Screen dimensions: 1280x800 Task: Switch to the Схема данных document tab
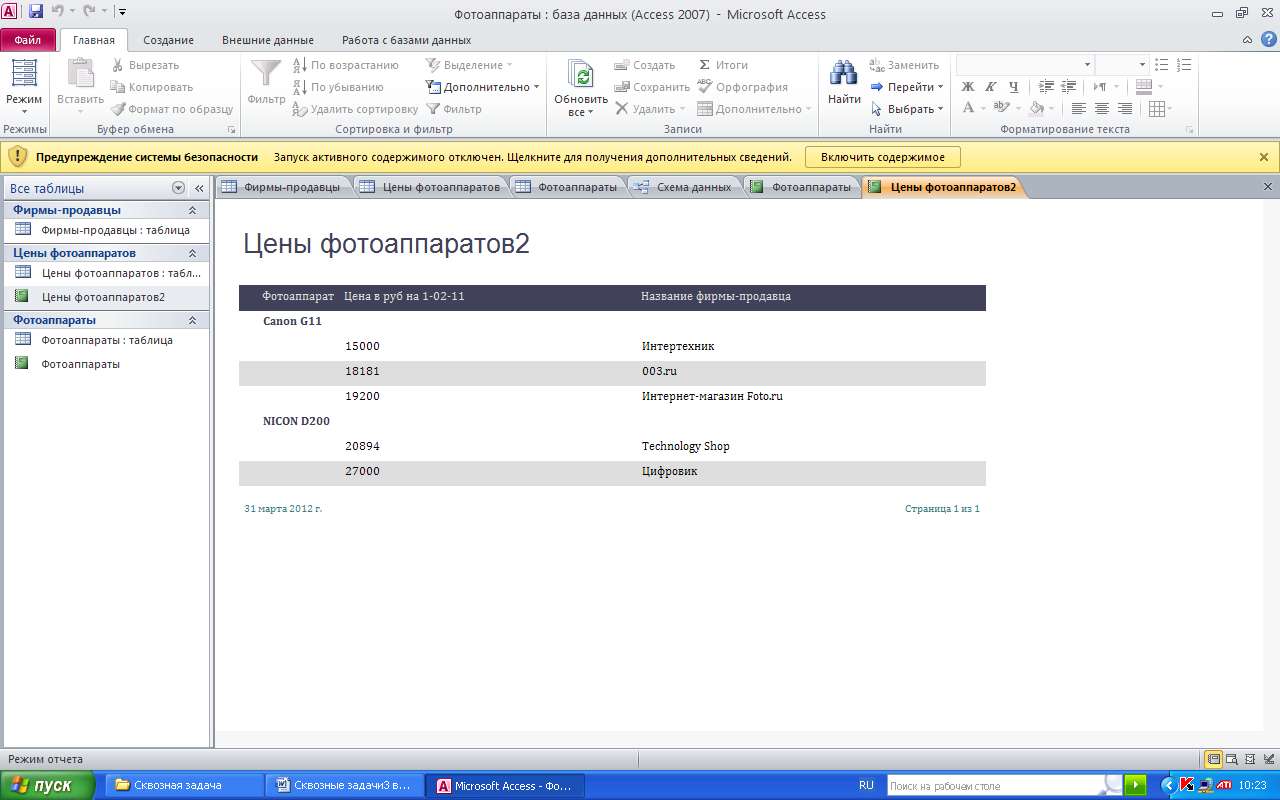685,187
